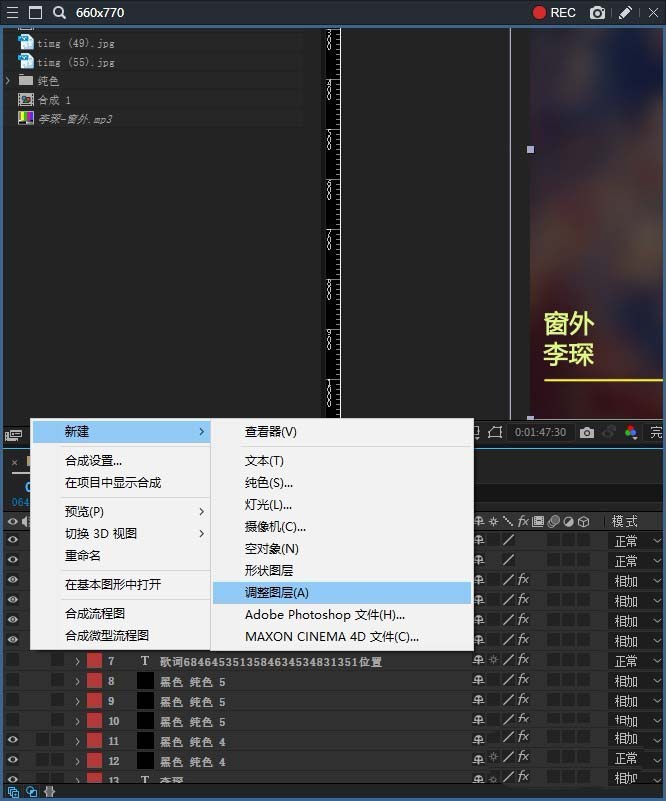Click the adjustment layer half-circle column header
666x801 pixels.
pos(568,522)
